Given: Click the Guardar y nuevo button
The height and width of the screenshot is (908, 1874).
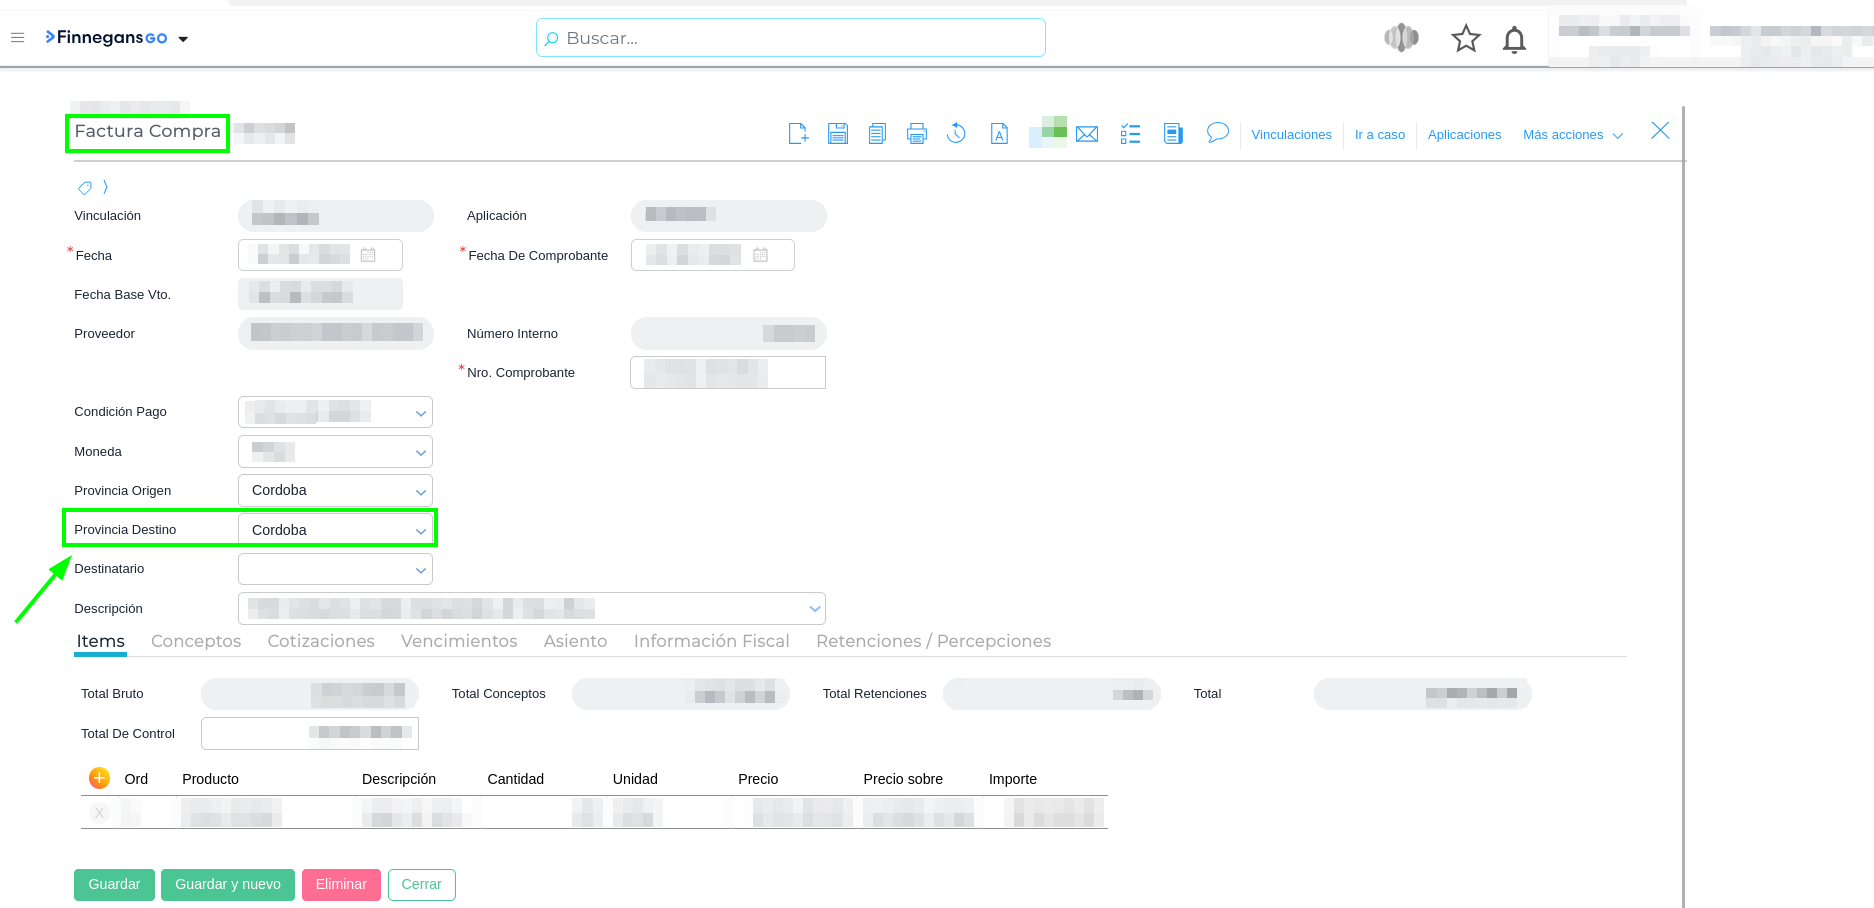Looking at the screenshot, I should click(x=227, y=884).
